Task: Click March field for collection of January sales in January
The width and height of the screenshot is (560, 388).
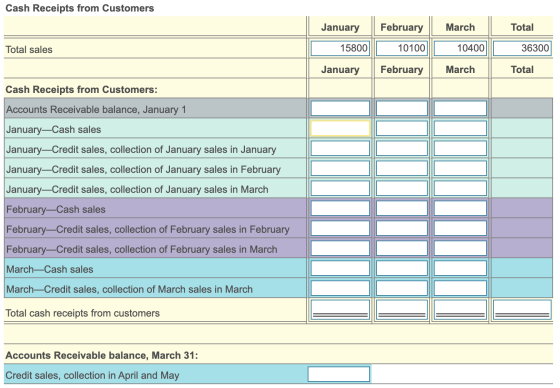Action: (460, 148)
